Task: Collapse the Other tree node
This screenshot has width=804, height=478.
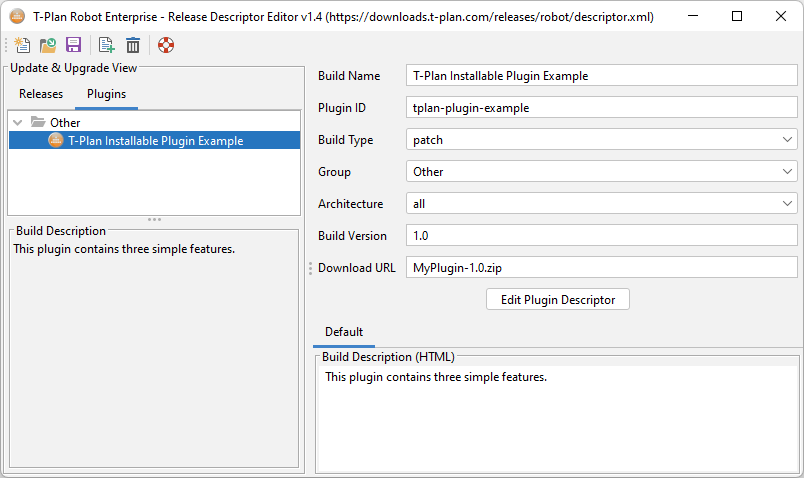Action: (x=18, y=123)
